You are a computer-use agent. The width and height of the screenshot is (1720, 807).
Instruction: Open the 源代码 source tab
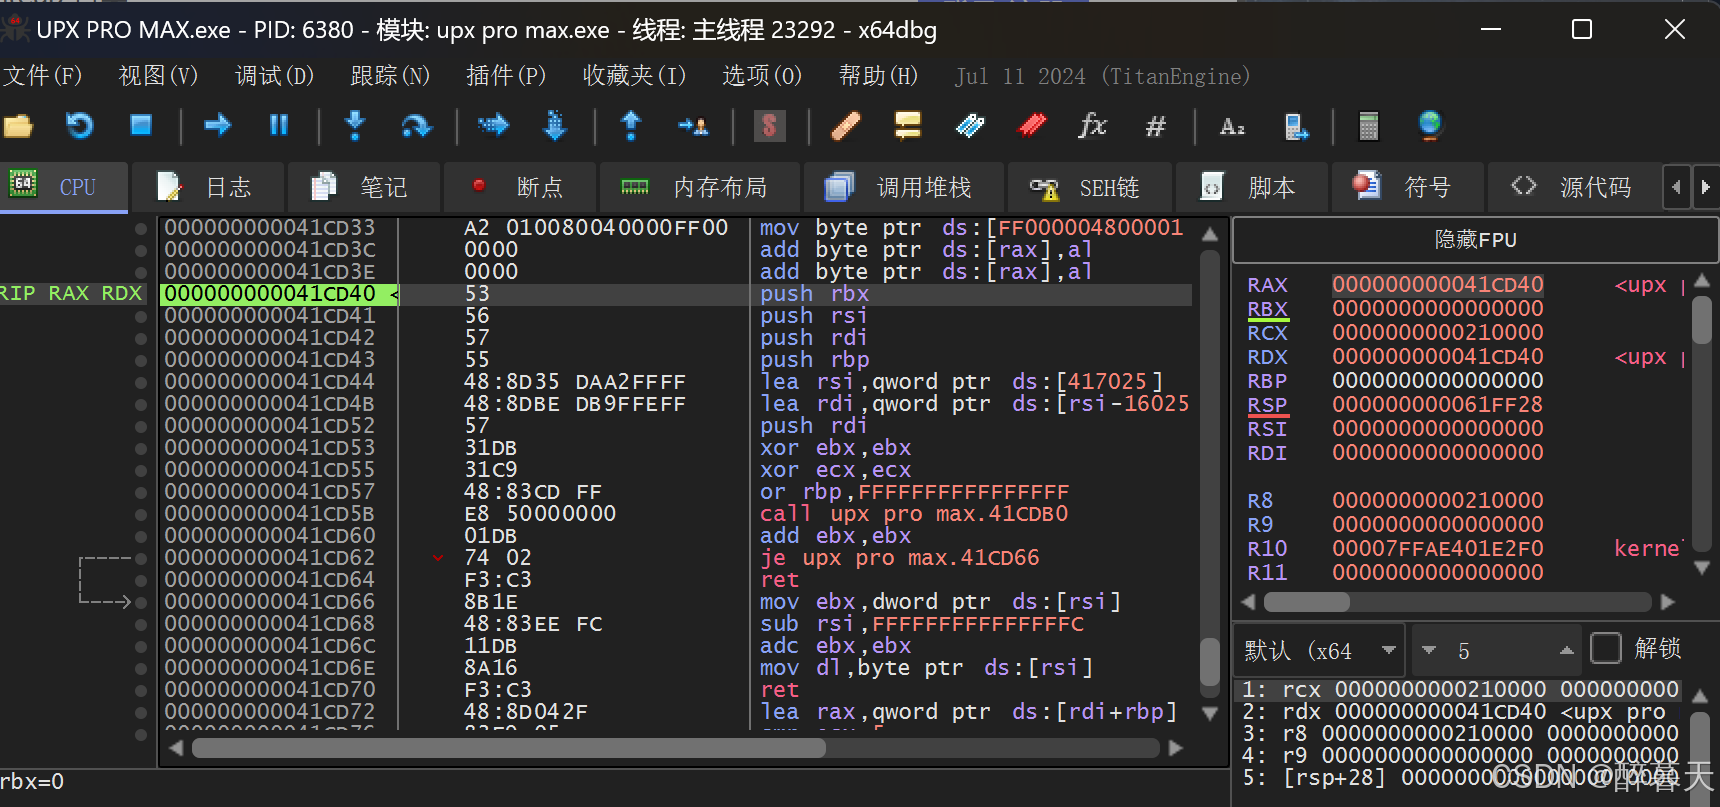pyautogui.click(x=1575, y=187)
